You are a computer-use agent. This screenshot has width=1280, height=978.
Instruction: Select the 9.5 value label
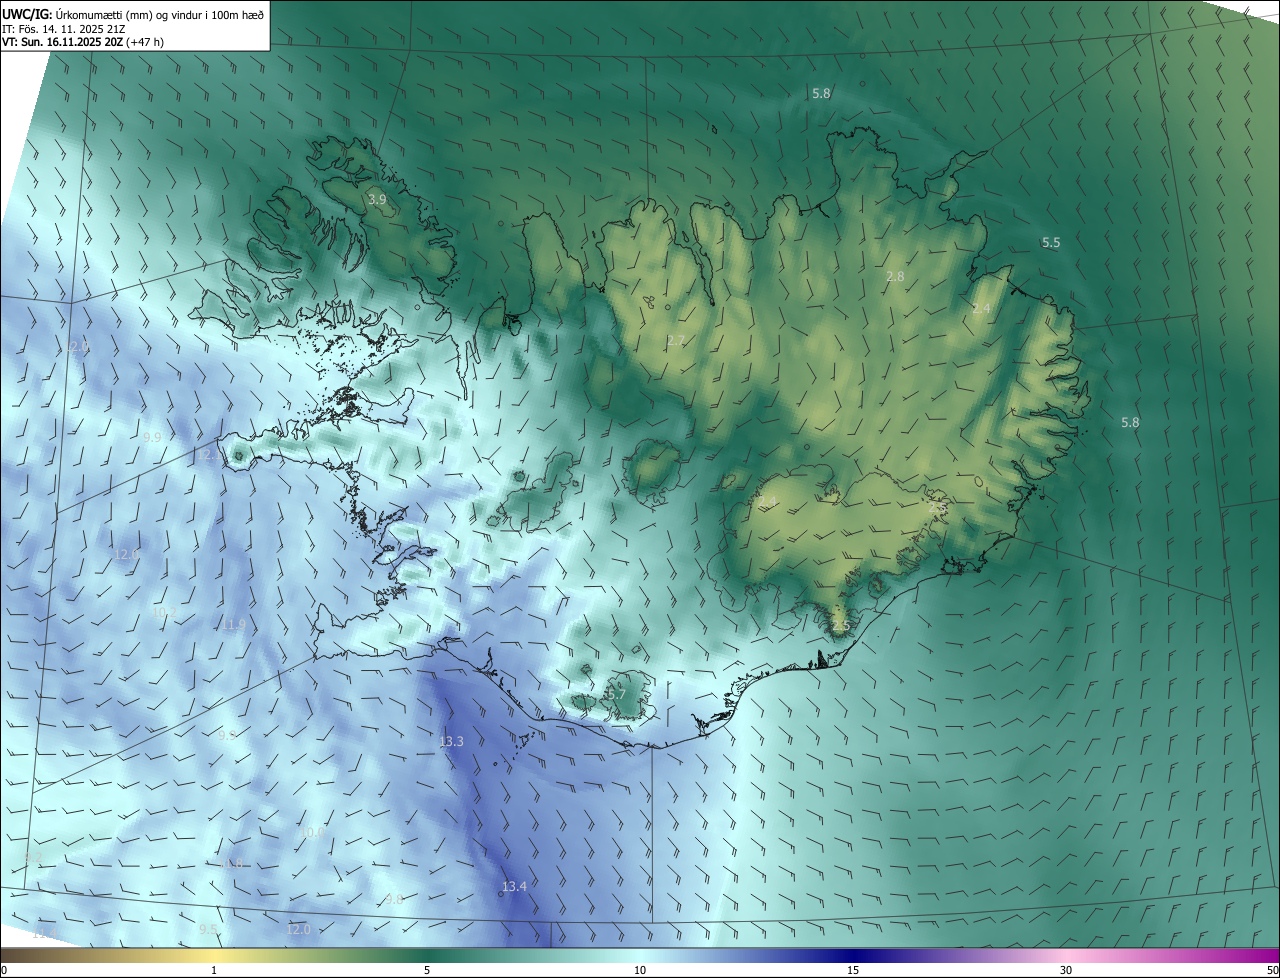click(x=208, y=930)
